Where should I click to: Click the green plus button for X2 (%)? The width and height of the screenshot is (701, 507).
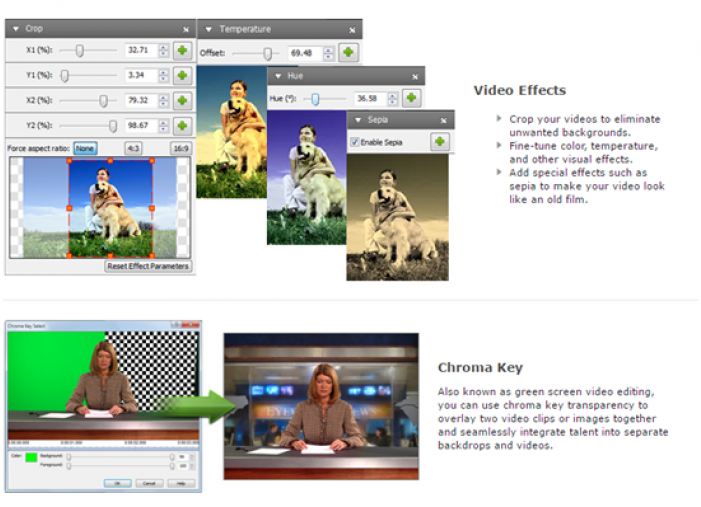click(x=182, y=100)
